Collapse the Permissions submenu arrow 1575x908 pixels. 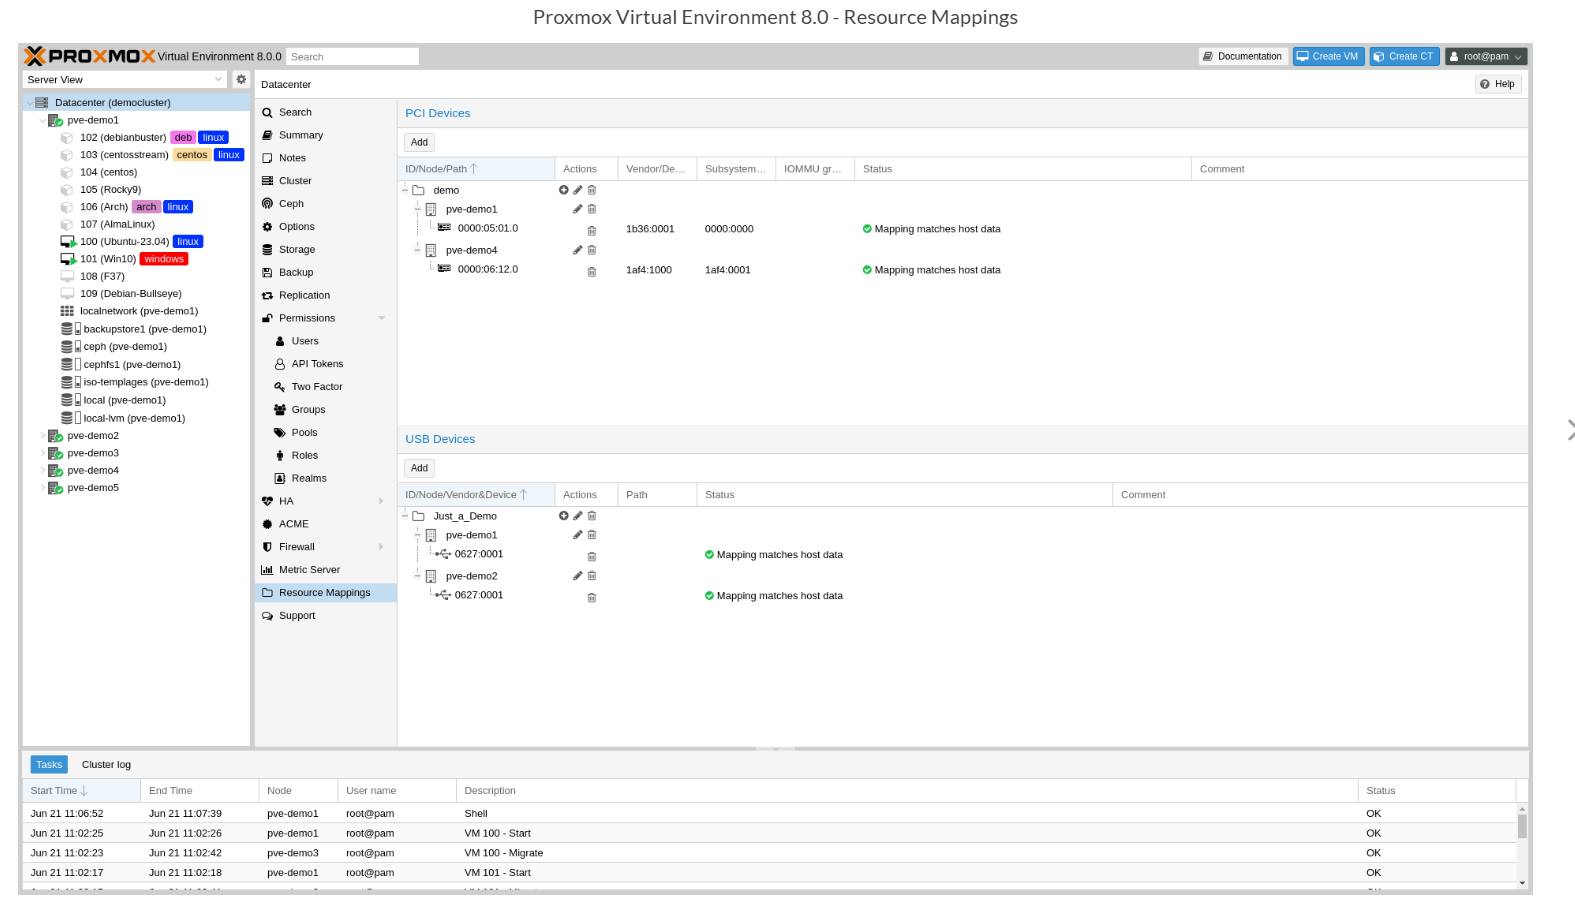click(382, 318)
